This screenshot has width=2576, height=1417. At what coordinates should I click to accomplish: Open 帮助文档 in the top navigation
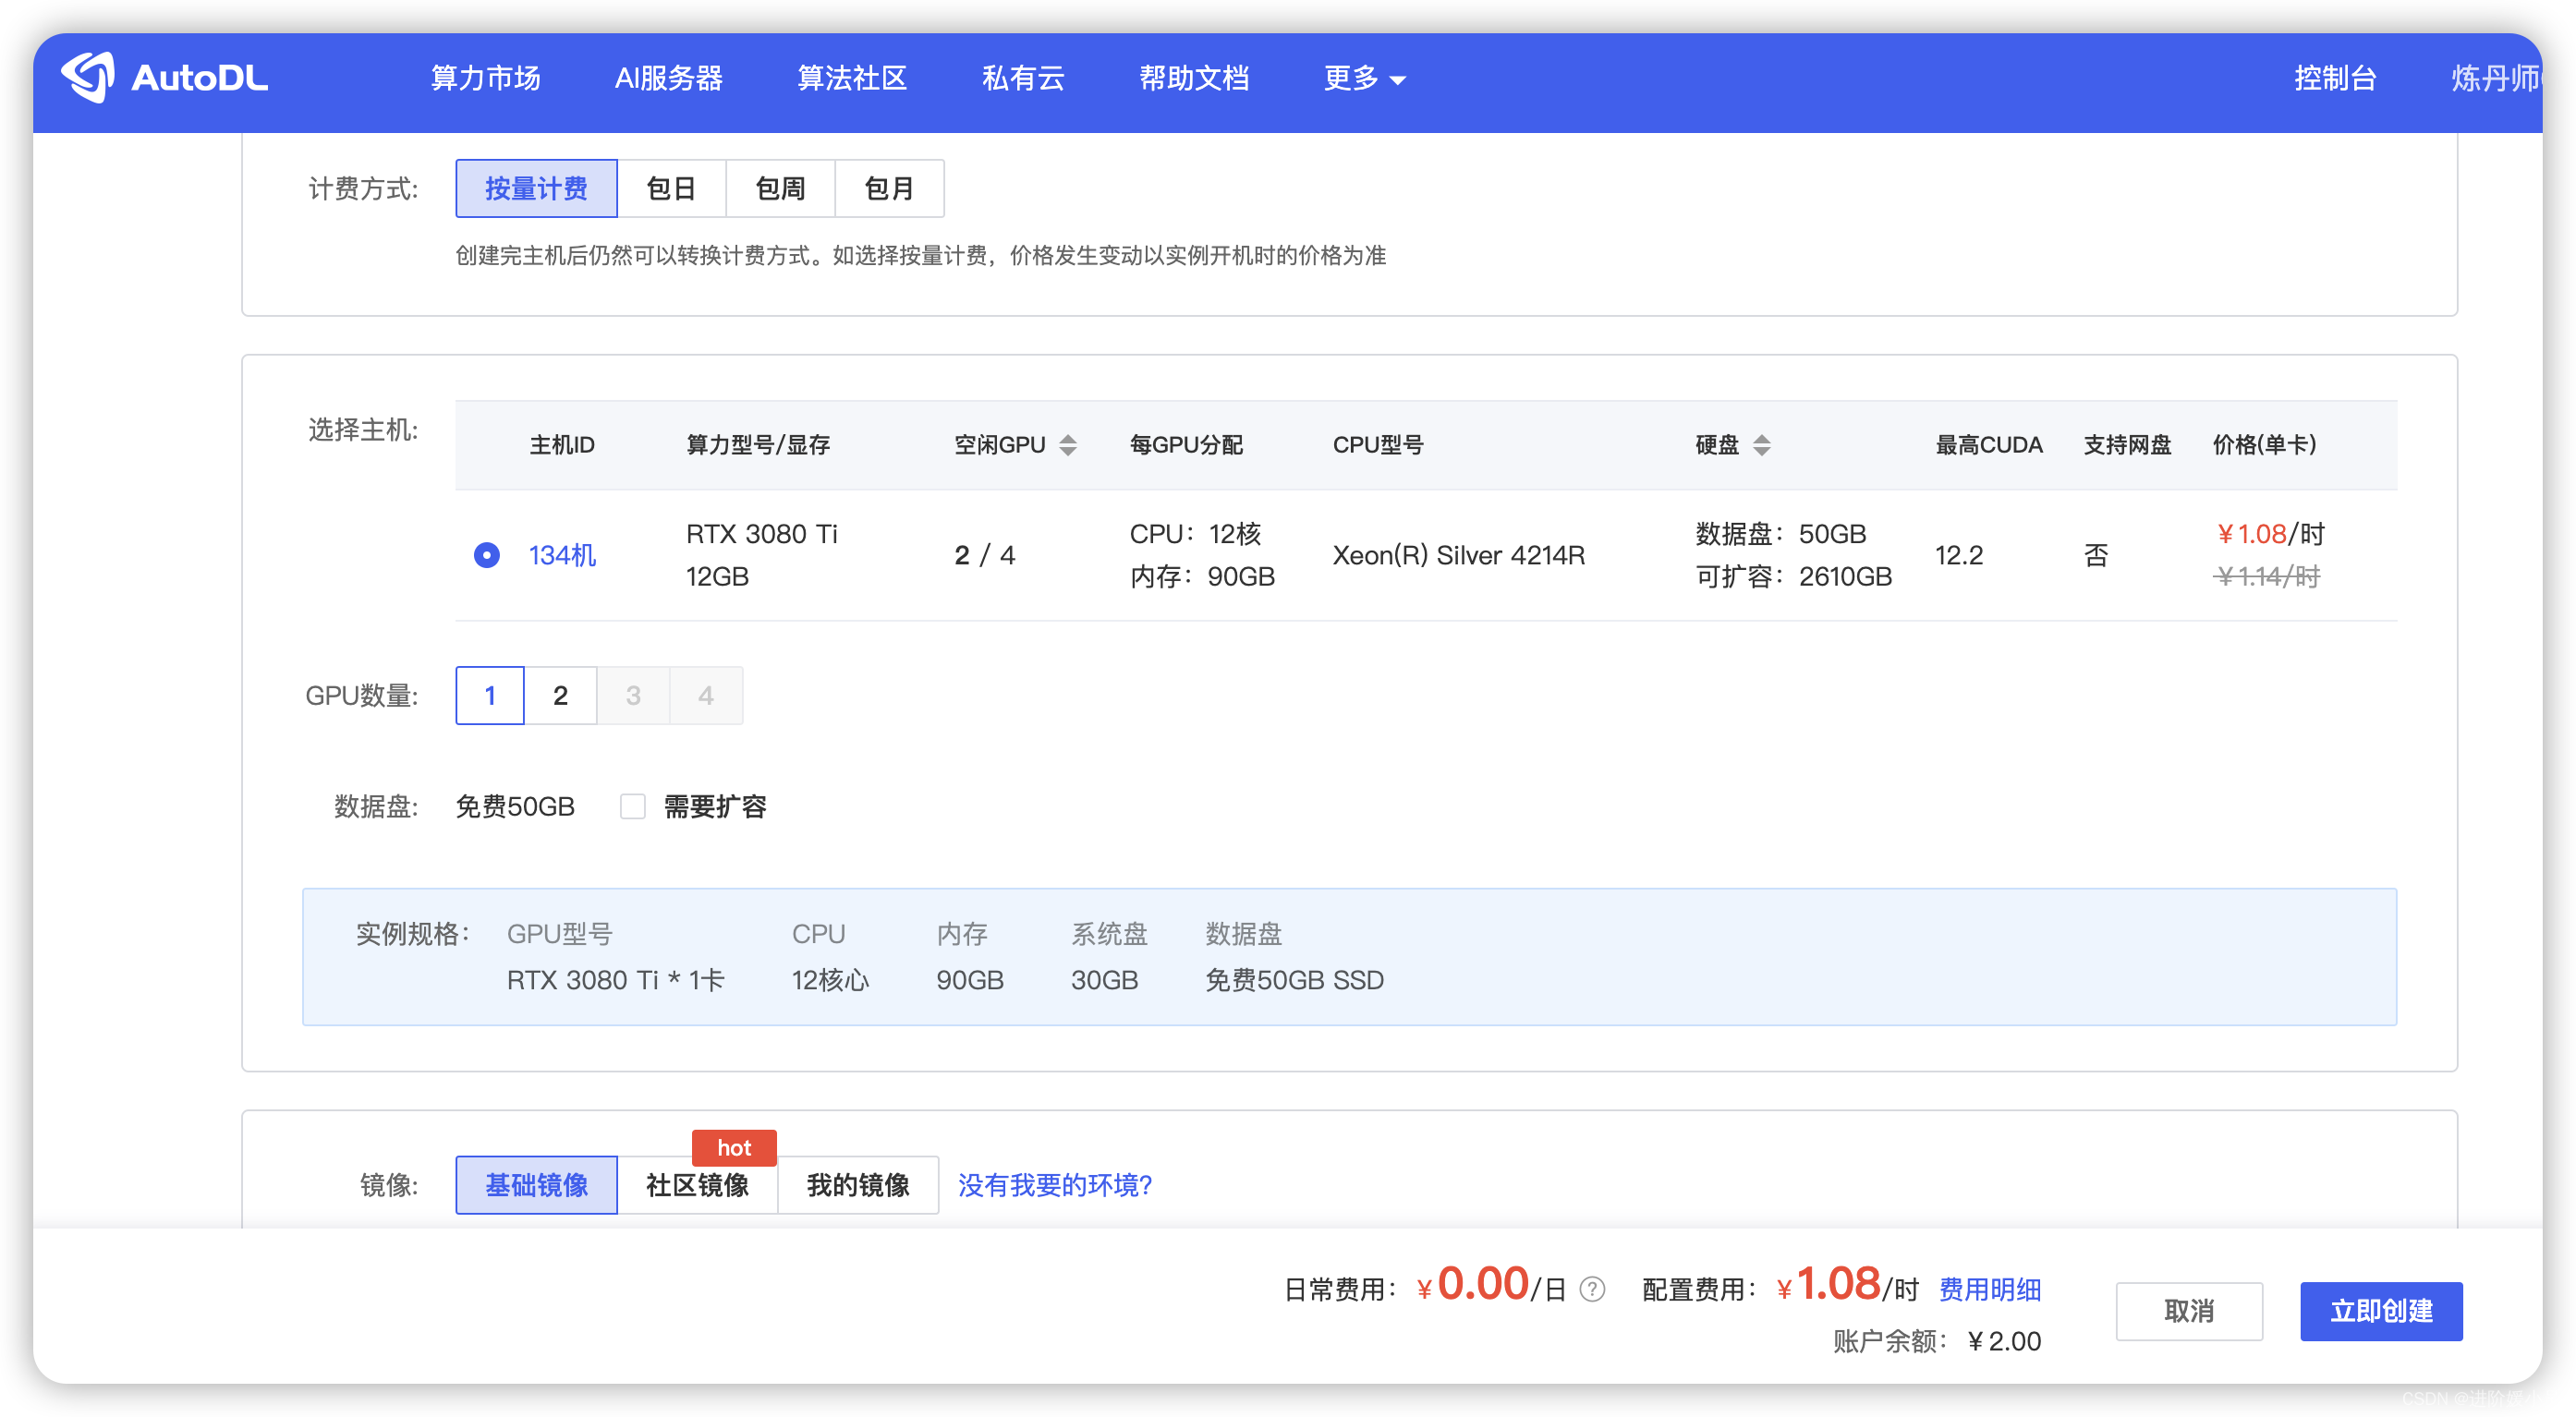pyautogui.click(x=1194, y=78)
